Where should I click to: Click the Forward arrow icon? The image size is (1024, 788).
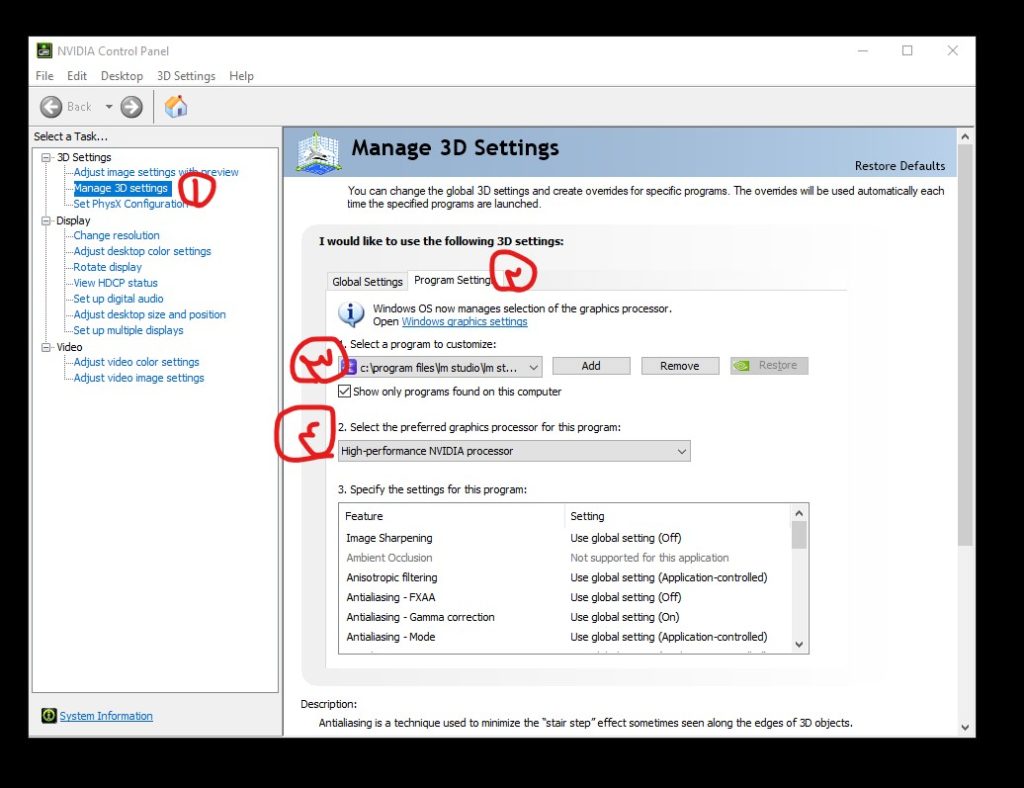pyautogui.click(x=131, y=107)
